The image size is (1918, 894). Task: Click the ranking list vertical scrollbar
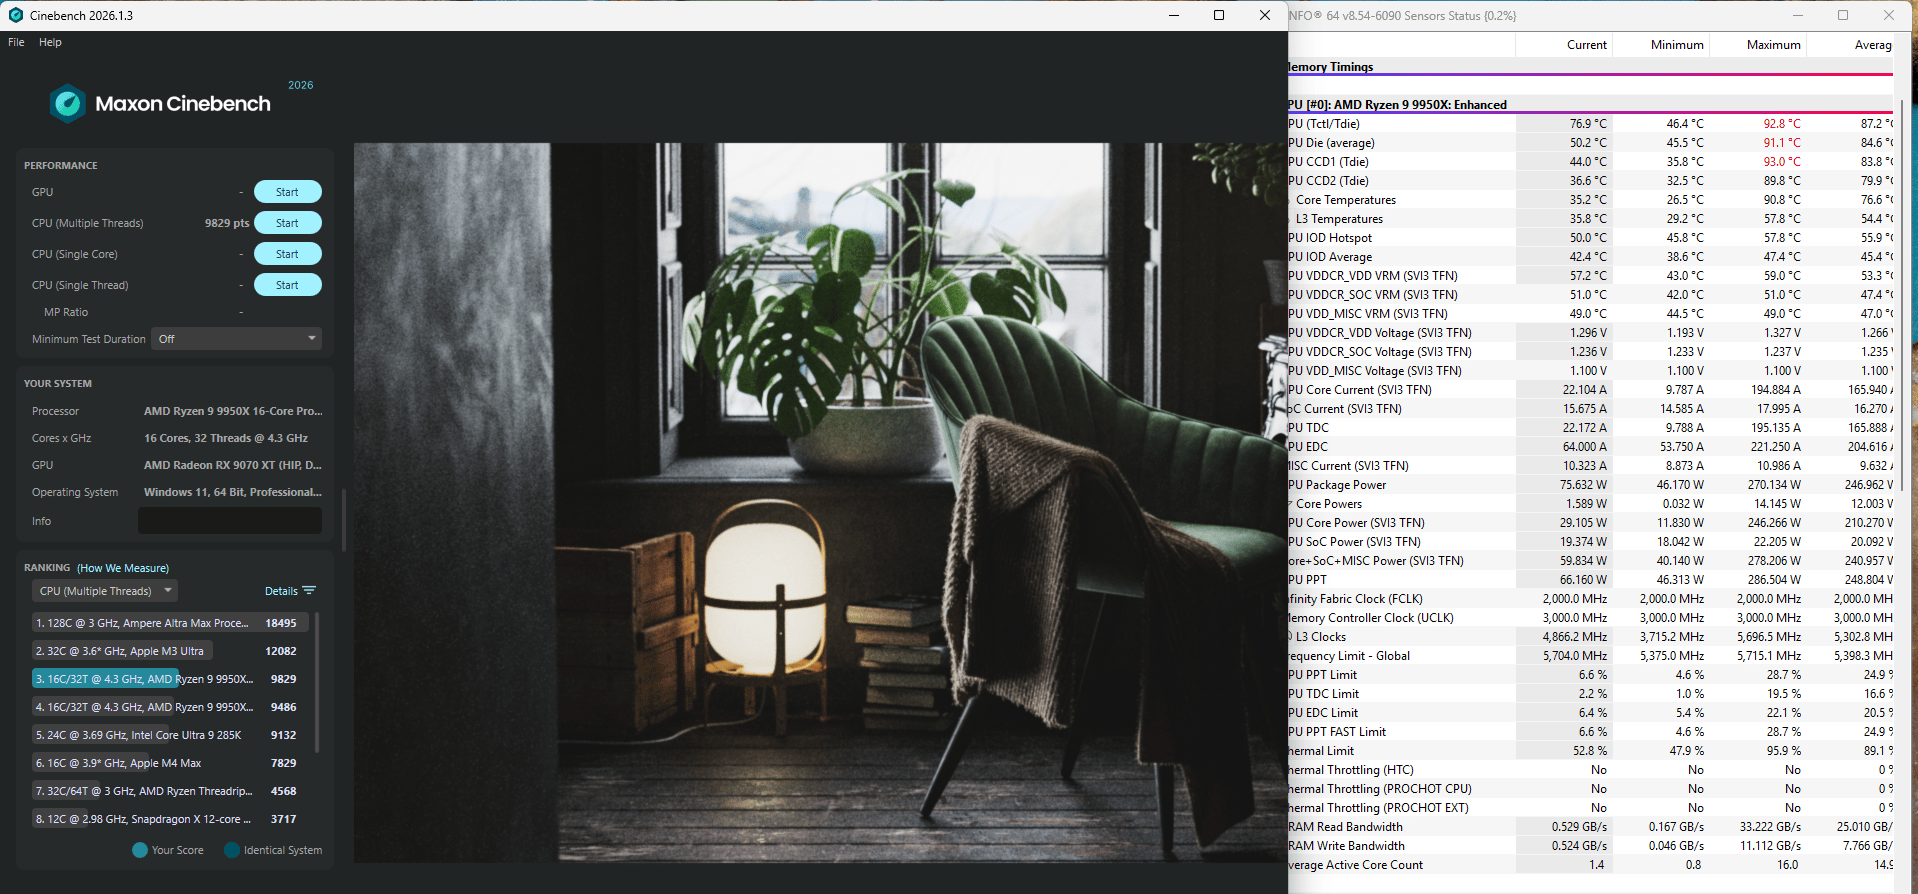coord(317,683)
